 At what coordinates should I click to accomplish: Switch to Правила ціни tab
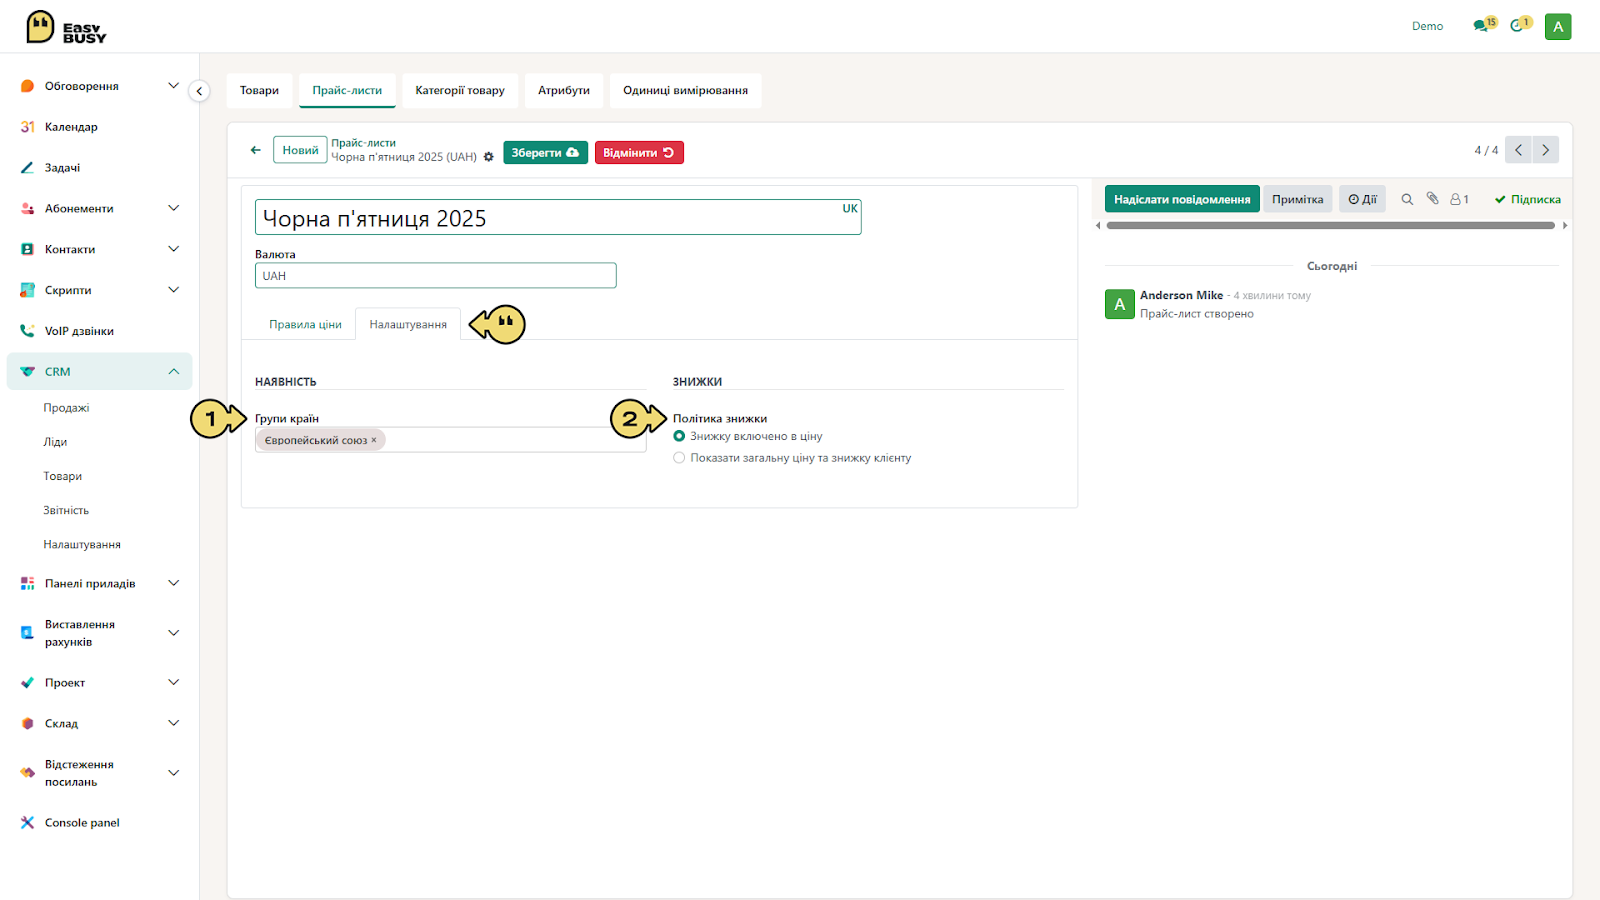click(x=305, y=324)
